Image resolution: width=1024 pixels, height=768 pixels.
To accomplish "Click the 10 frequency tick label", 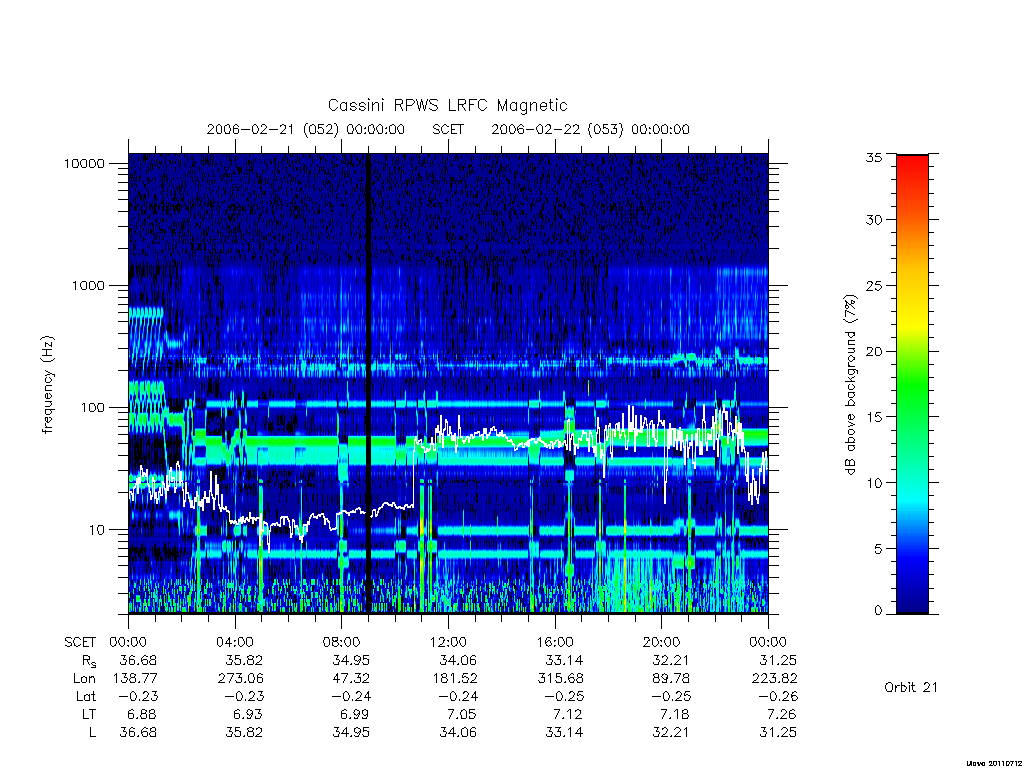I will 97,530.
